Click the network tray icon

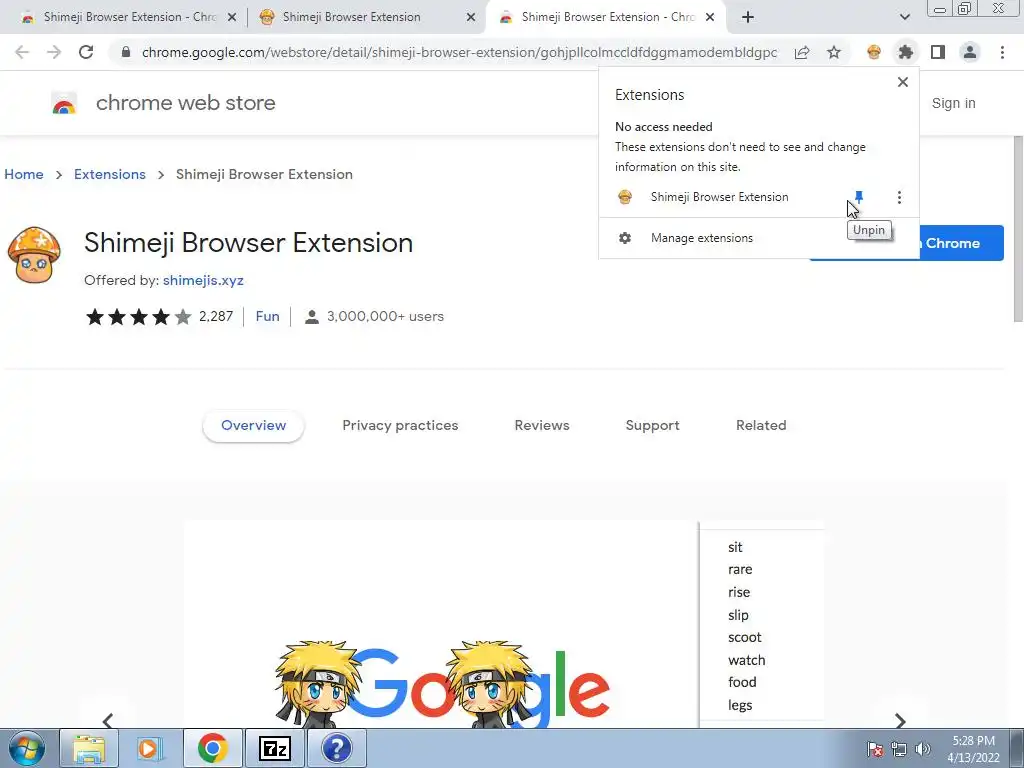point(899,749)
